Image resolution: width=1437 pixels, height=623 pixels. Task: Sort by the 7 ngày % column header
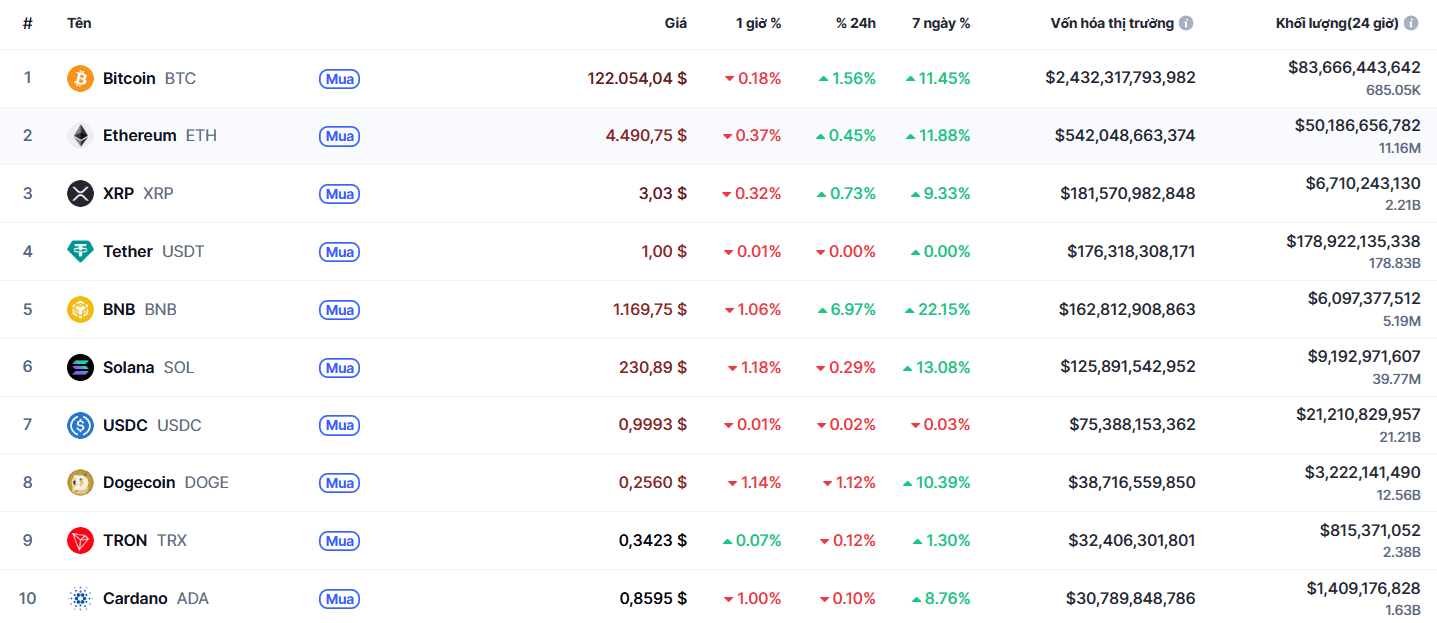tap(941, 23)
